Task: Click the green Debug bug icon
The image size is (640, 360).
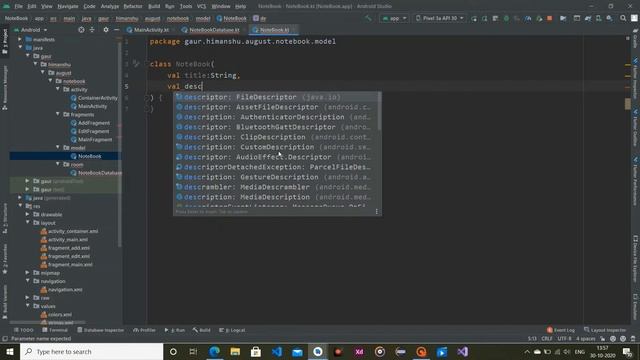Action: click(x=506, y=18)
